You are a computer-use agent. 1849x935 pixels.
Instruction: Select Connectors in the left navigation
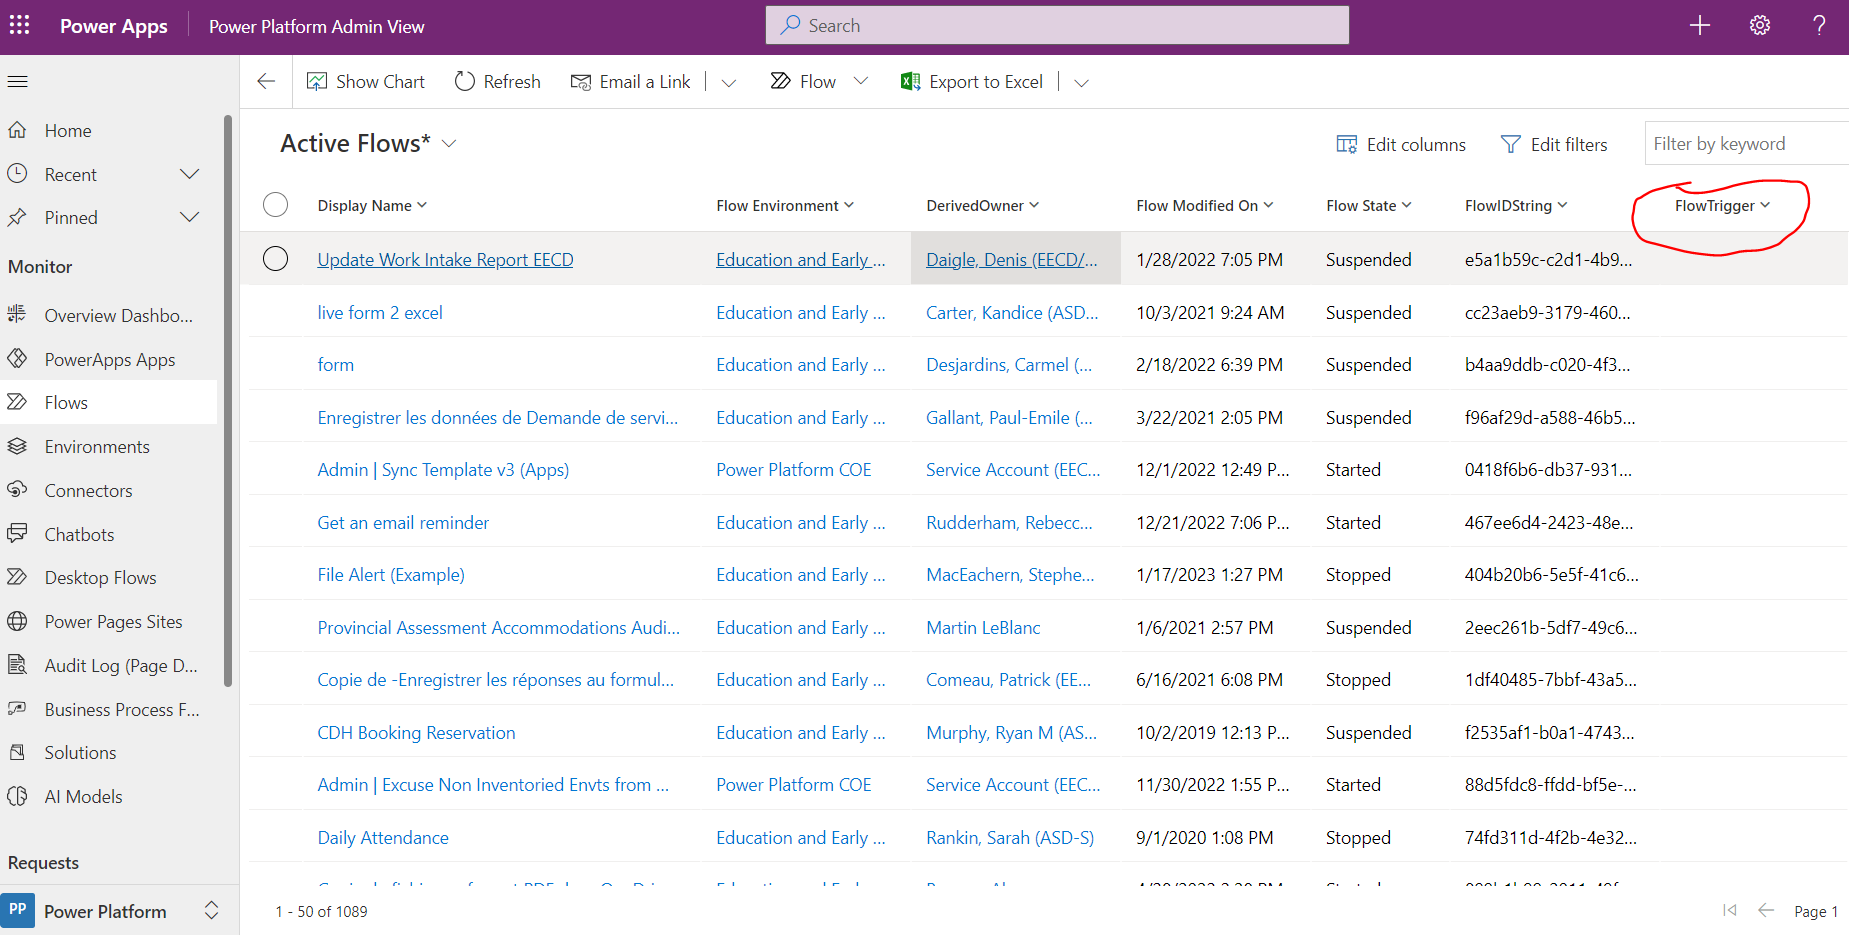point(88,490)
